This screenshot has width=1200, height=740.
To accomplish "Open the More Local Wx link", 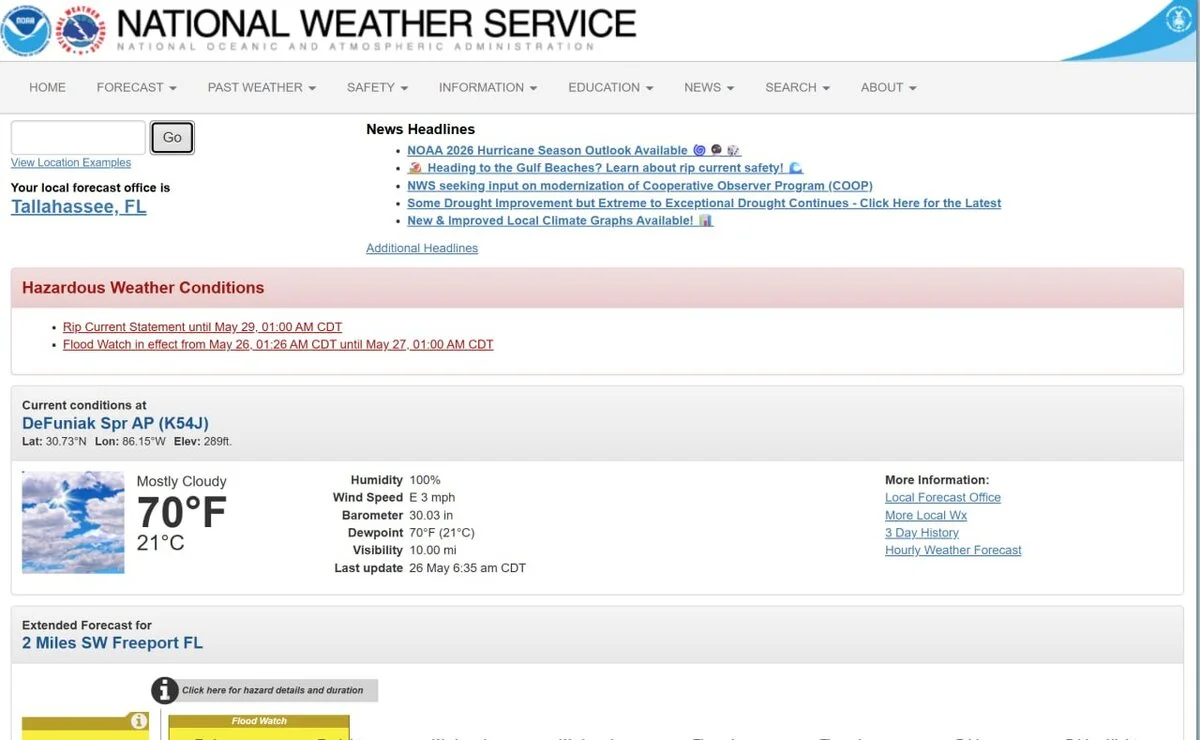I will [926, 515].
